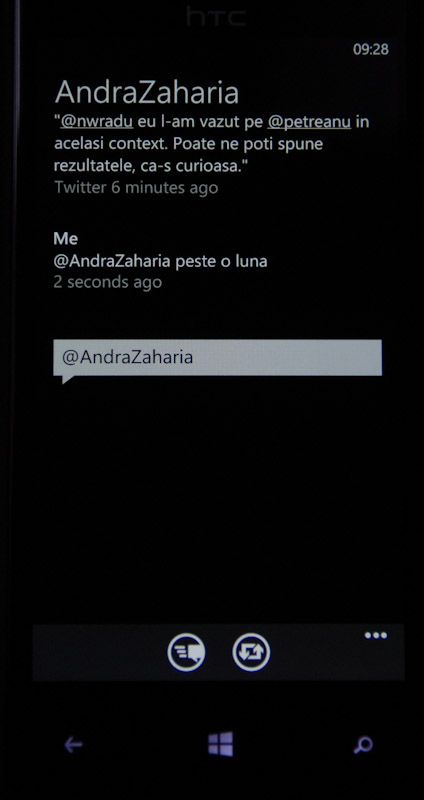Open the @nwradu mention link
Viewport: 424px width, 800px height.
(x=96, y=122)
